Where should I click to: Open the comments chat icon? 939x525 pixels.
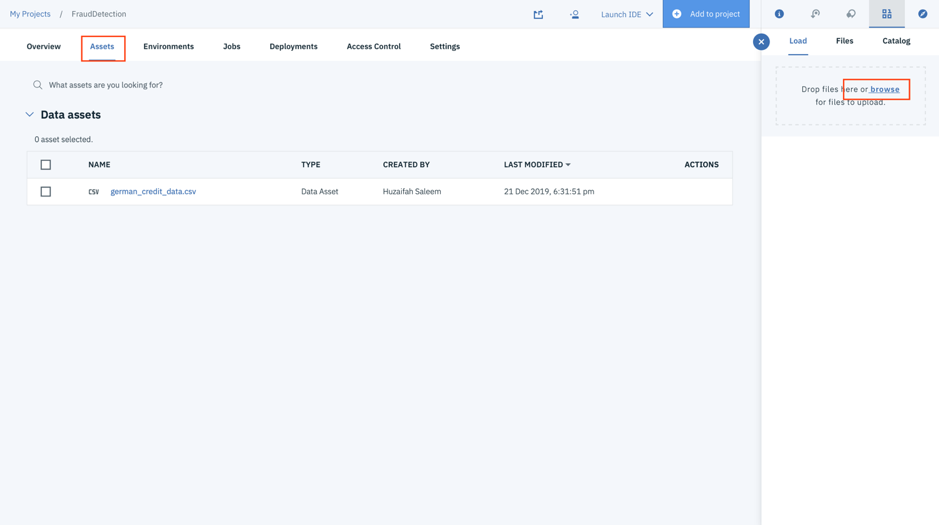click(851, 14)
